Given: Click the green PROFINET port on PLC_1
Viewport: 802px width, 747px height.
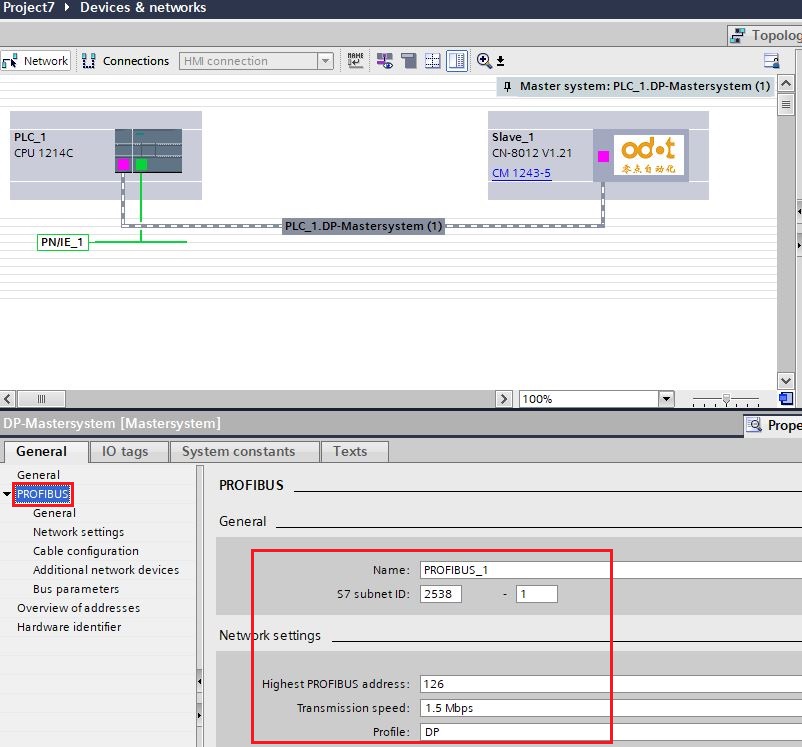Looking at the screenshot, I should pos(141,164).
